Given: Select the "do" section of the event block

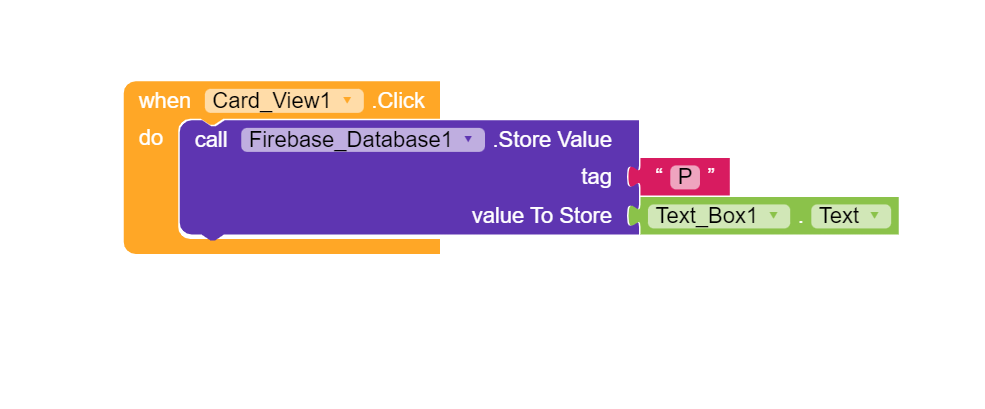Looking at the screenshot, I should pos(151,139).
